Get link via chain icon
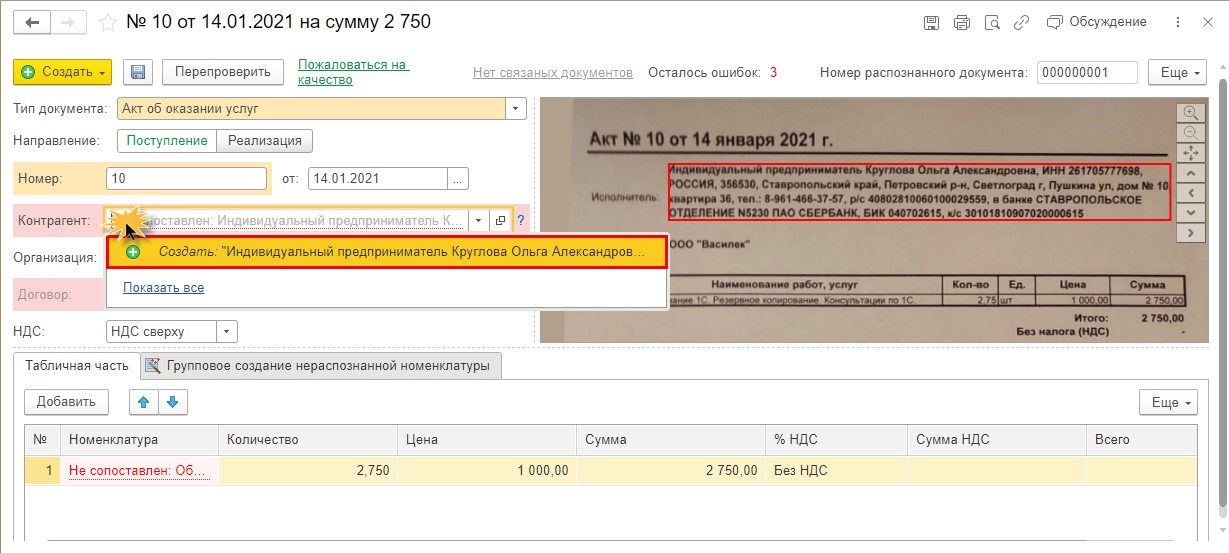 (1021, 21)
